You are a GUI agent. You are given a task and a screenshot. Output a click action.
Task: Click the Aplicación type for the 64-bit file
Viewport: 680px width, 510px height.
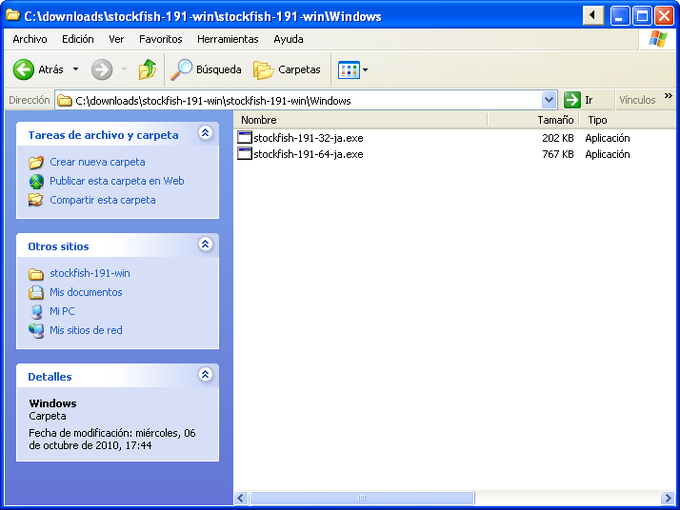(607, 154)
